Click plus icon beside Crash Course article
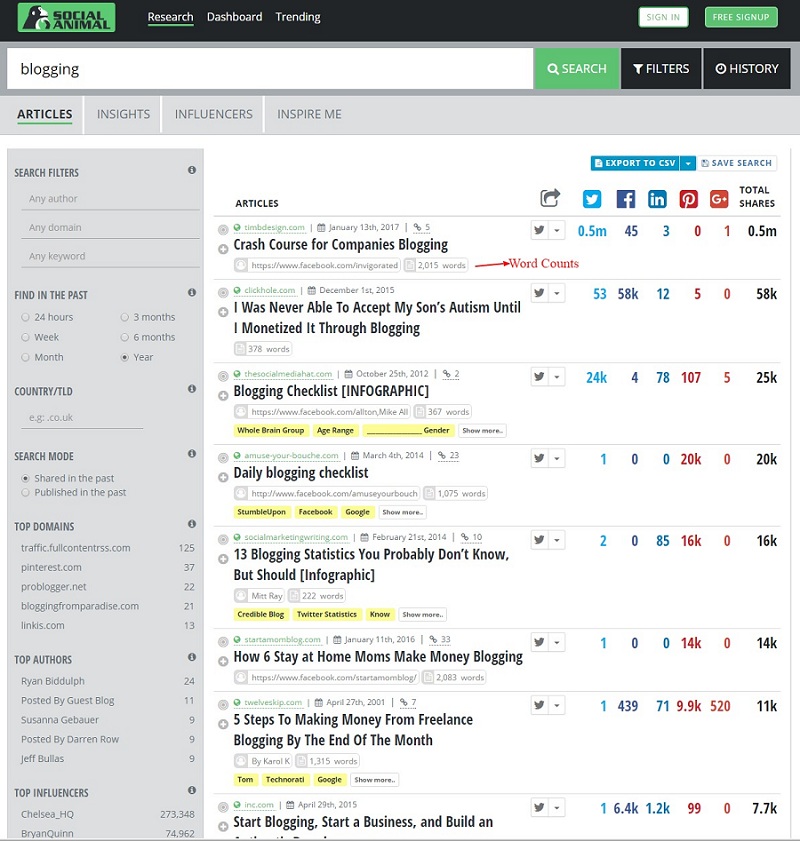The width and height of the screenshot is (800, 841). click(223, 249)
